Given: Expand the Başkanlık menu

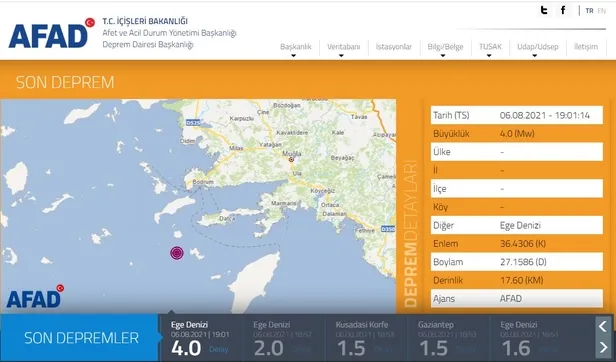Looking at the screenshot, I should 295,47.
